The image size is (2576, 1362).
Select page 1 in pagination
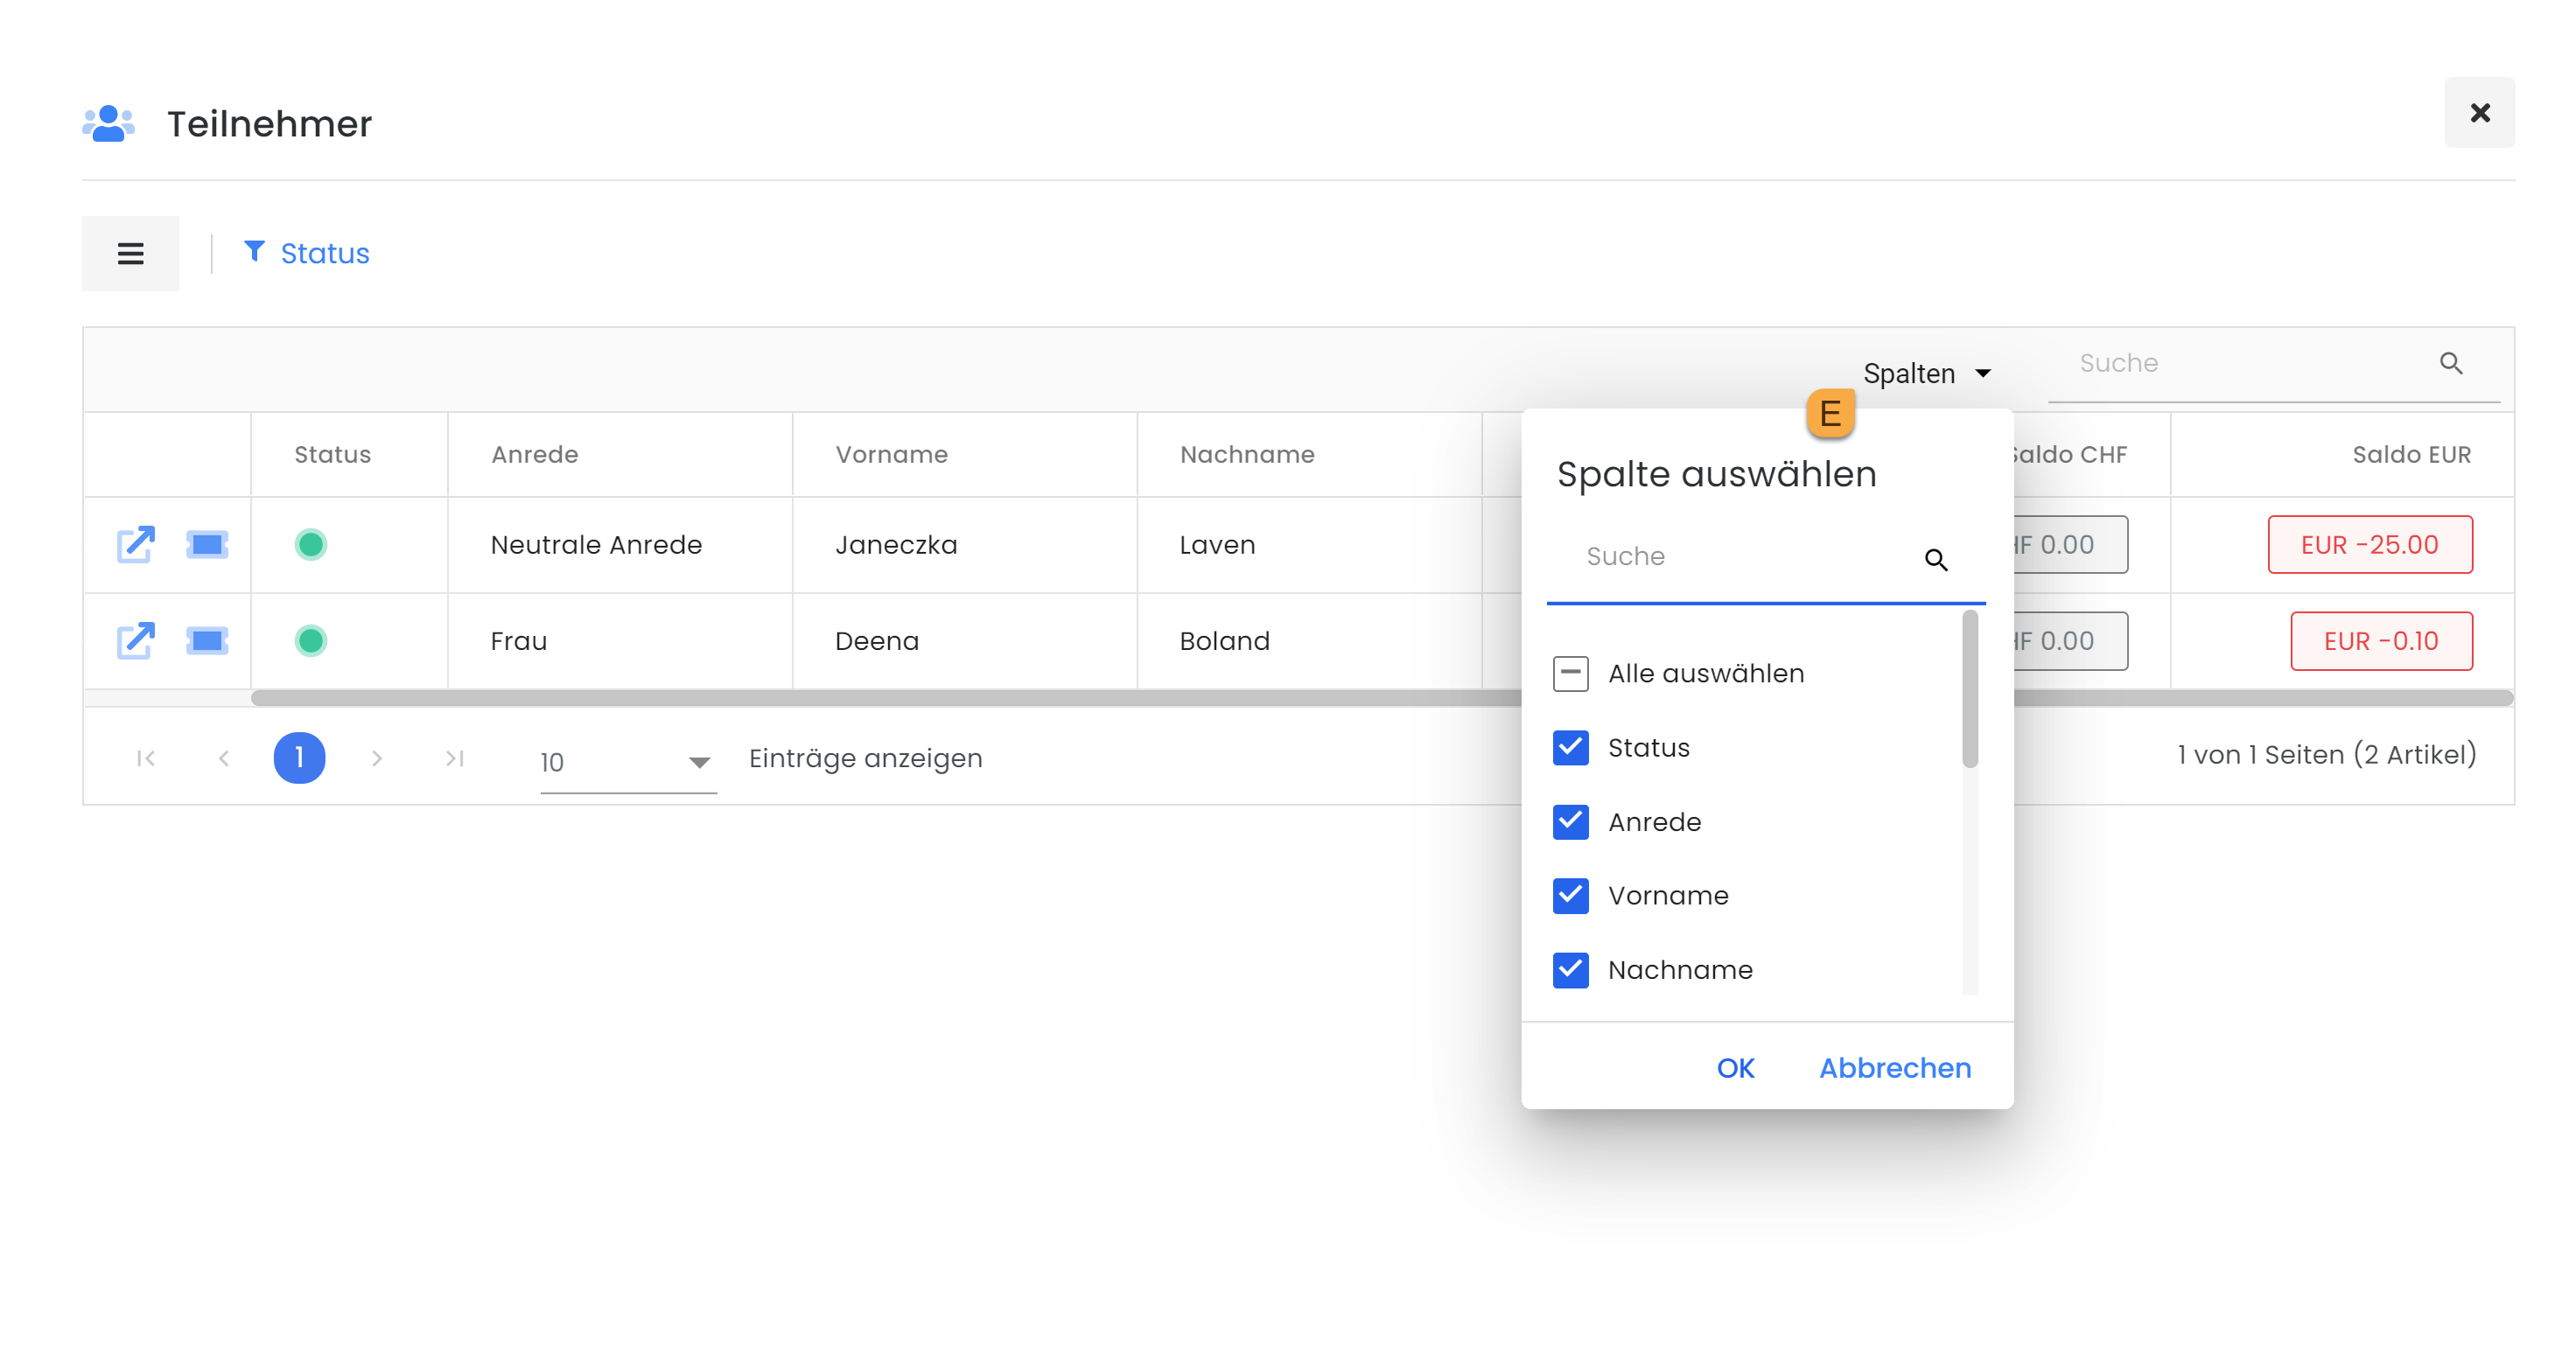click(x=299, y=758)
